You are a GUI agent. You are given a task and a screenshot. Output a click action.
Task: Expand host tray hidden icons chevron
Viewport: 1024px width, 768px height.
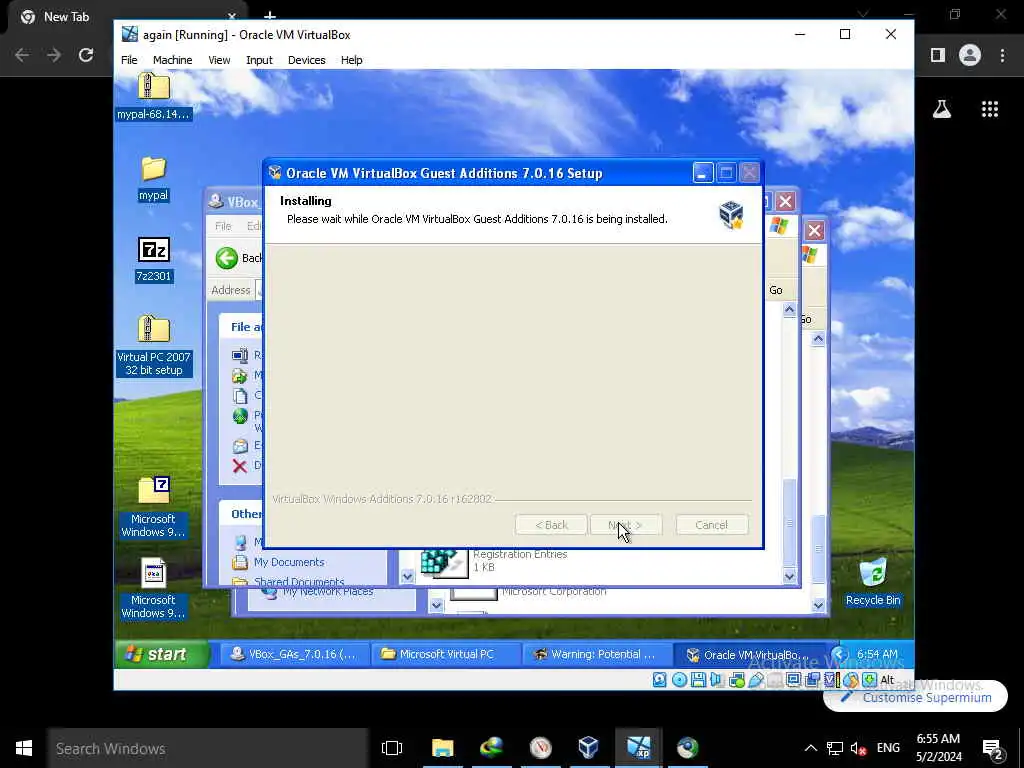coord(810,748)
